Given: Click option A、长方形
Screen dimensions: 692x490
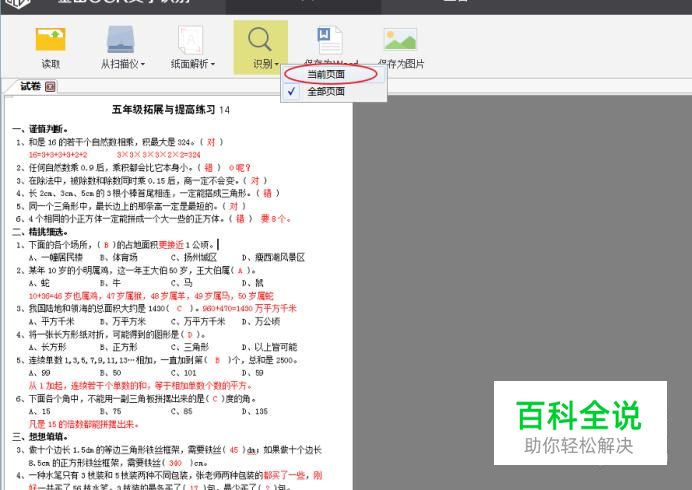Looking at the screenshot, I should point(47,347).
